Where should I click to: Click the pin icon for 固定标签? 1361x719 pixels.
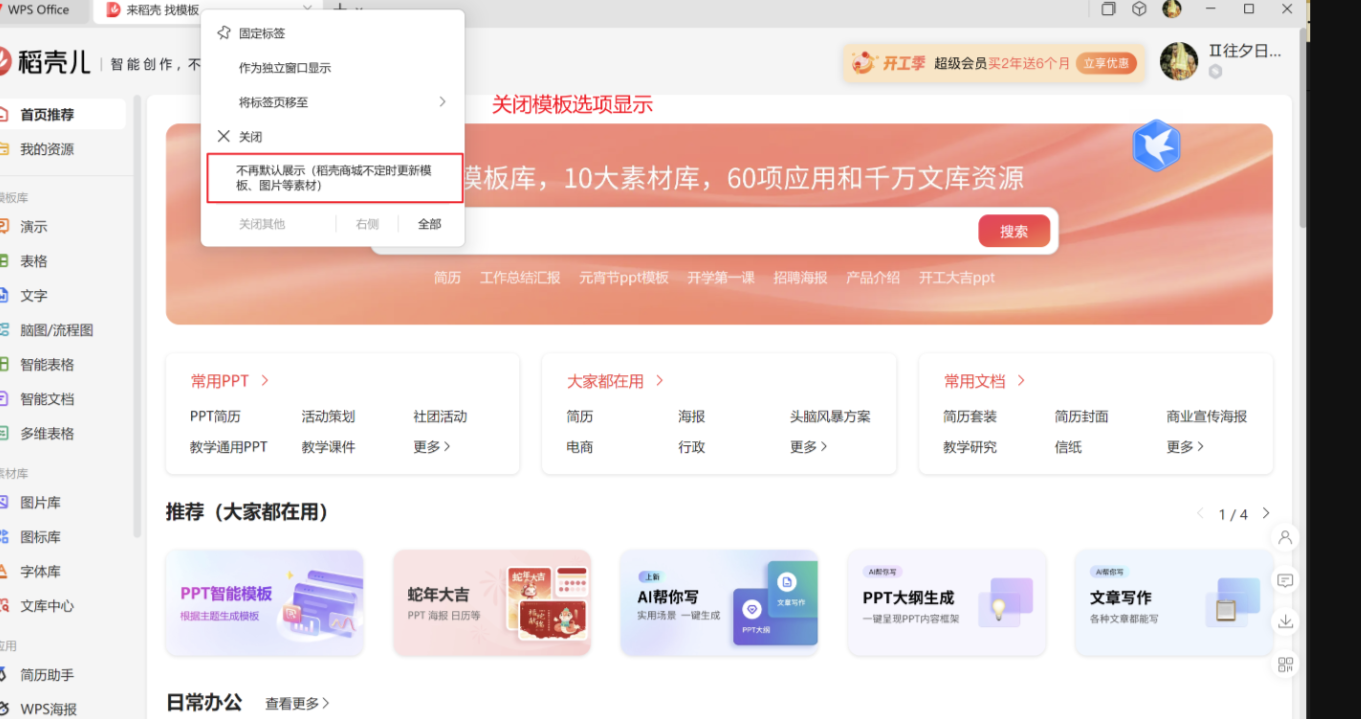[224, 33]
